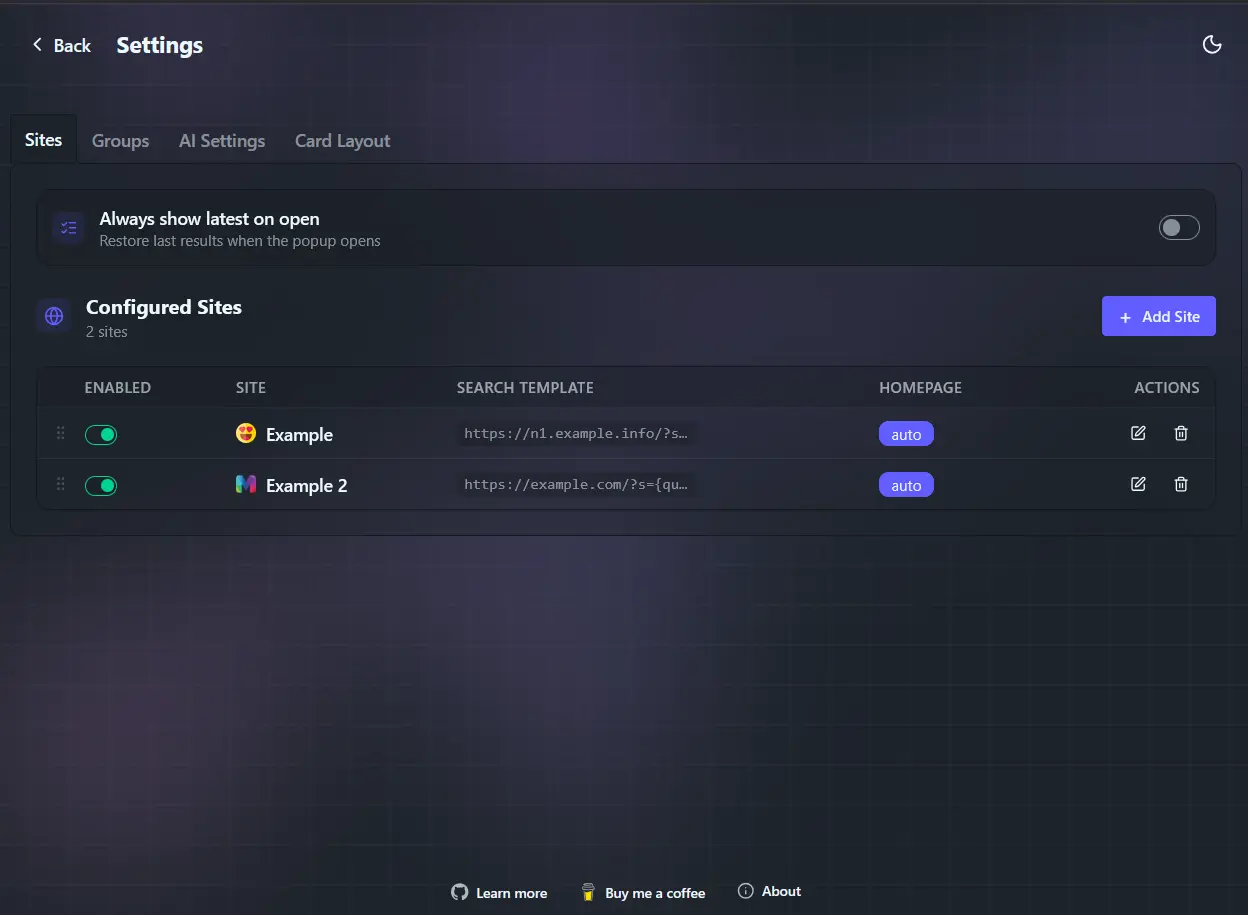The width and height of the screenshot is (1248, 915).
Task: Open the About link
Action: coord(769,891)
